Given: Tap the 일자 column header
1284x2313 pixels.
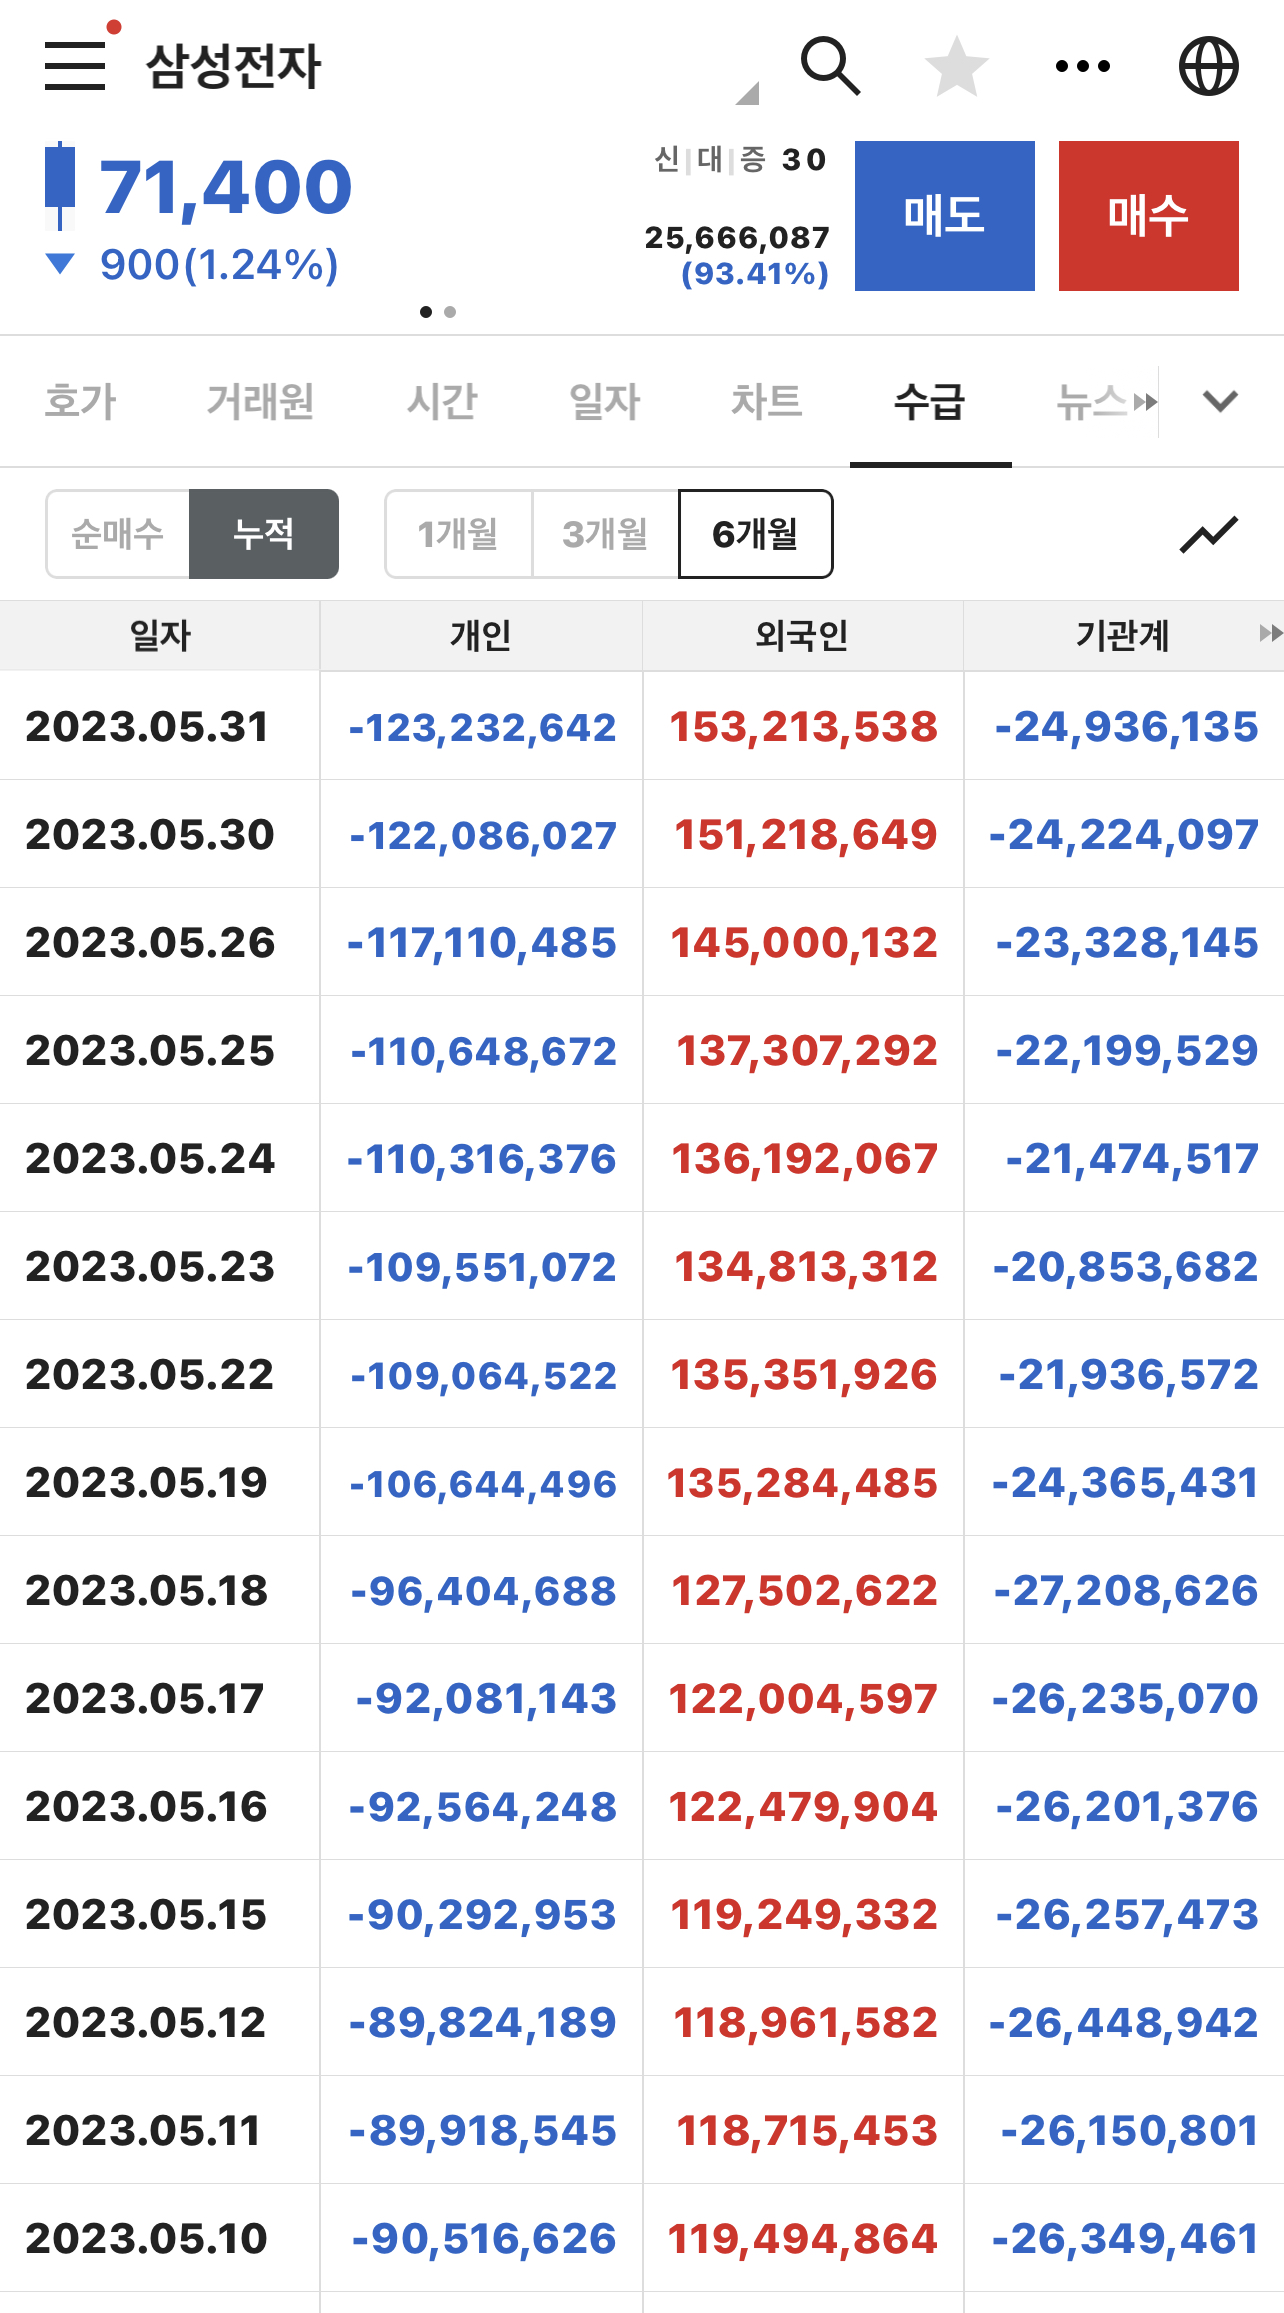Looking at the screenshot, I should click(x=160, y=635).
